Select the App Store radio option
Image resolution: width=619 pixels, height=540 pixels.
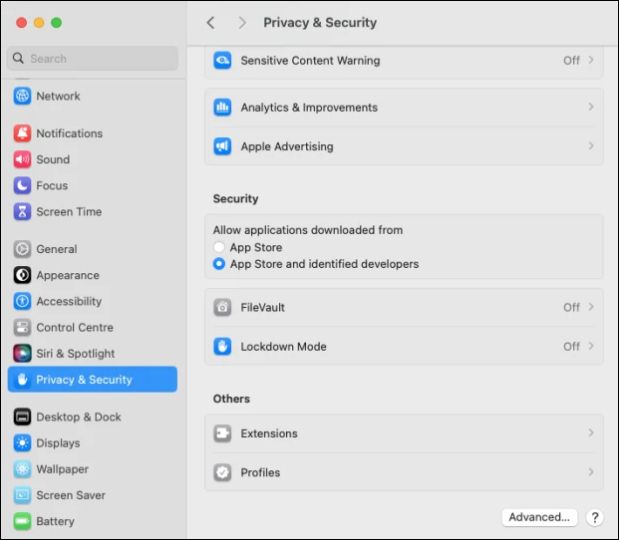219,248
